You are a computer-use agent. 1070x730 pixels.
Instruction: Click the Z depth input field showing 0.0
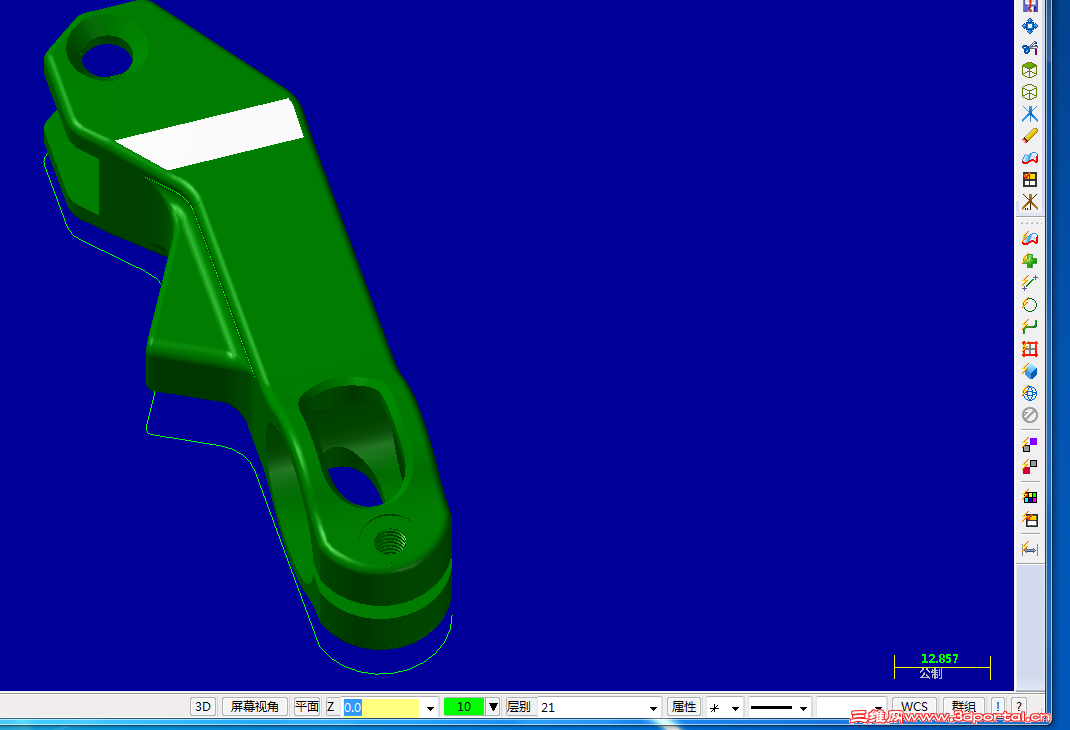[381, 707]
